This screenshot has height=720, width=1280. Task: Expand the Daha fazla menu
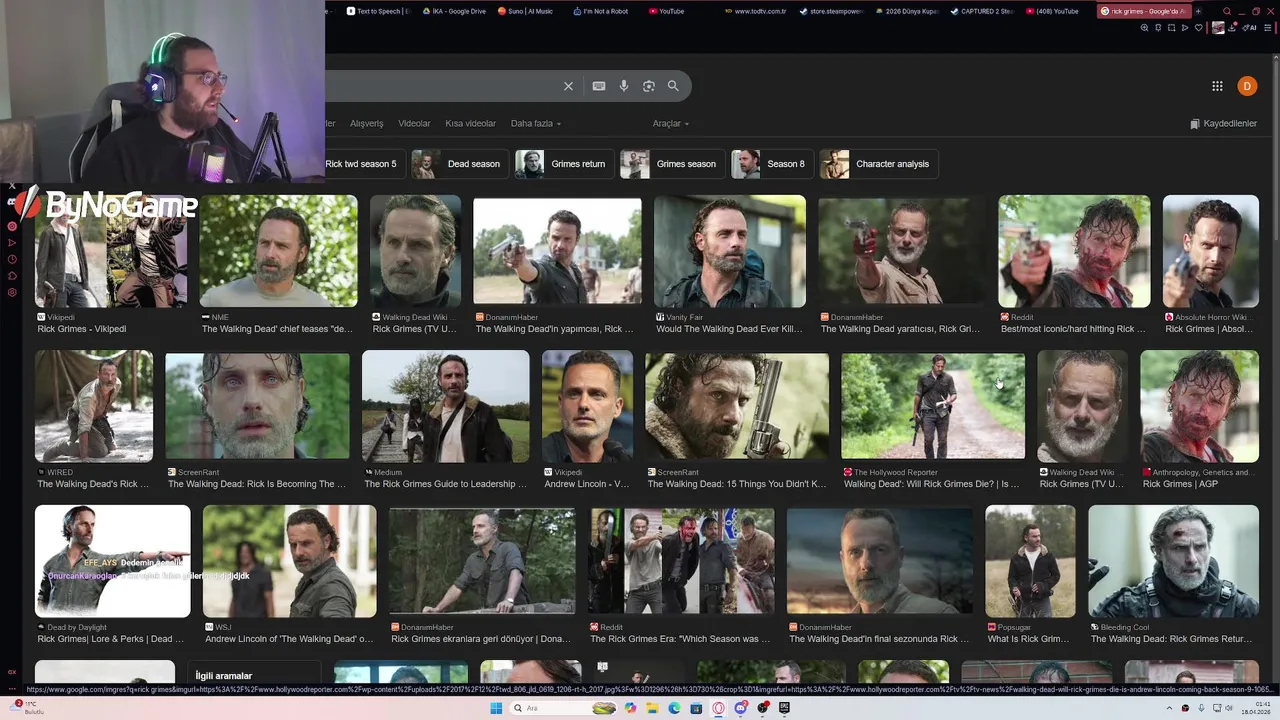[536, 124]
